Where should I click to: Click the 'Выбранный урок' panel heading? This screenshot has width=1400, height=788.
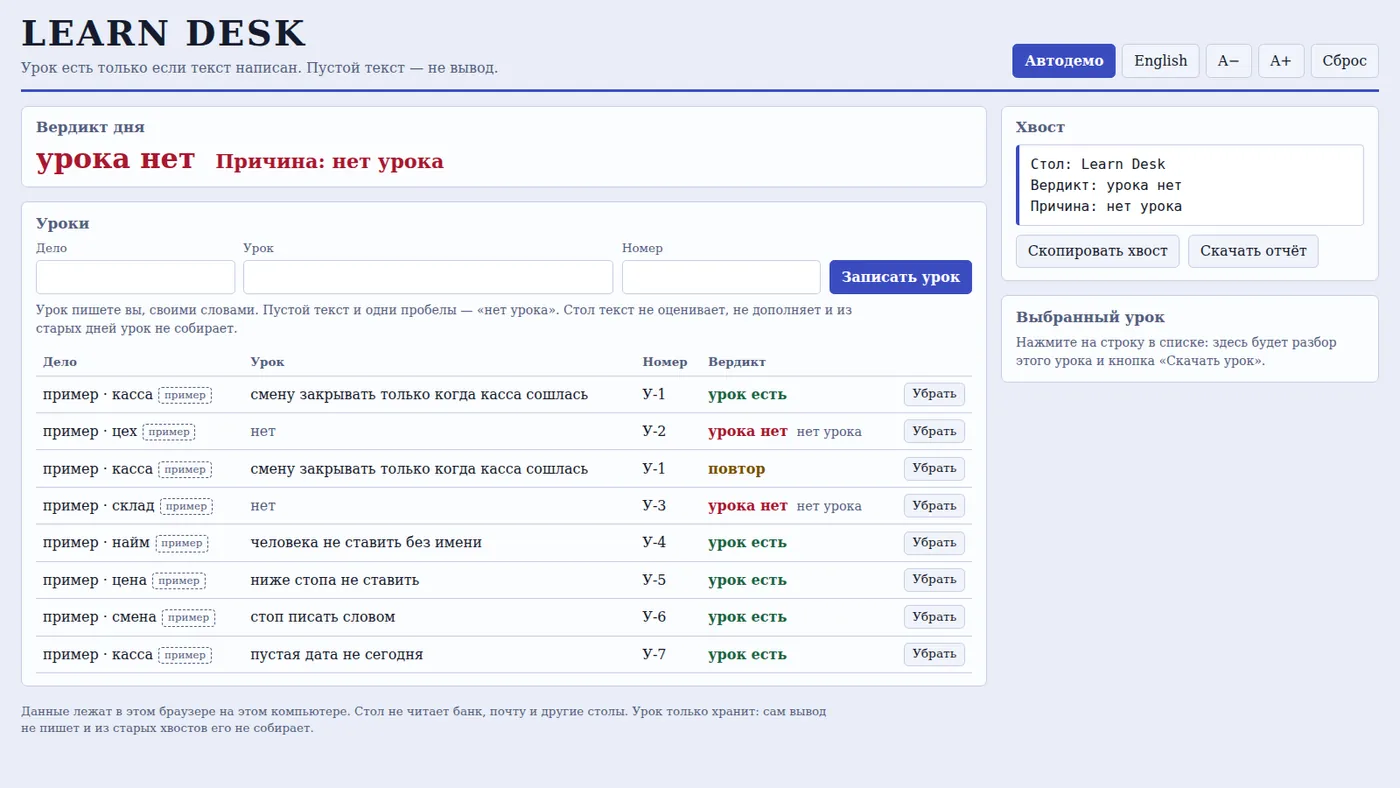point(1090,317)
